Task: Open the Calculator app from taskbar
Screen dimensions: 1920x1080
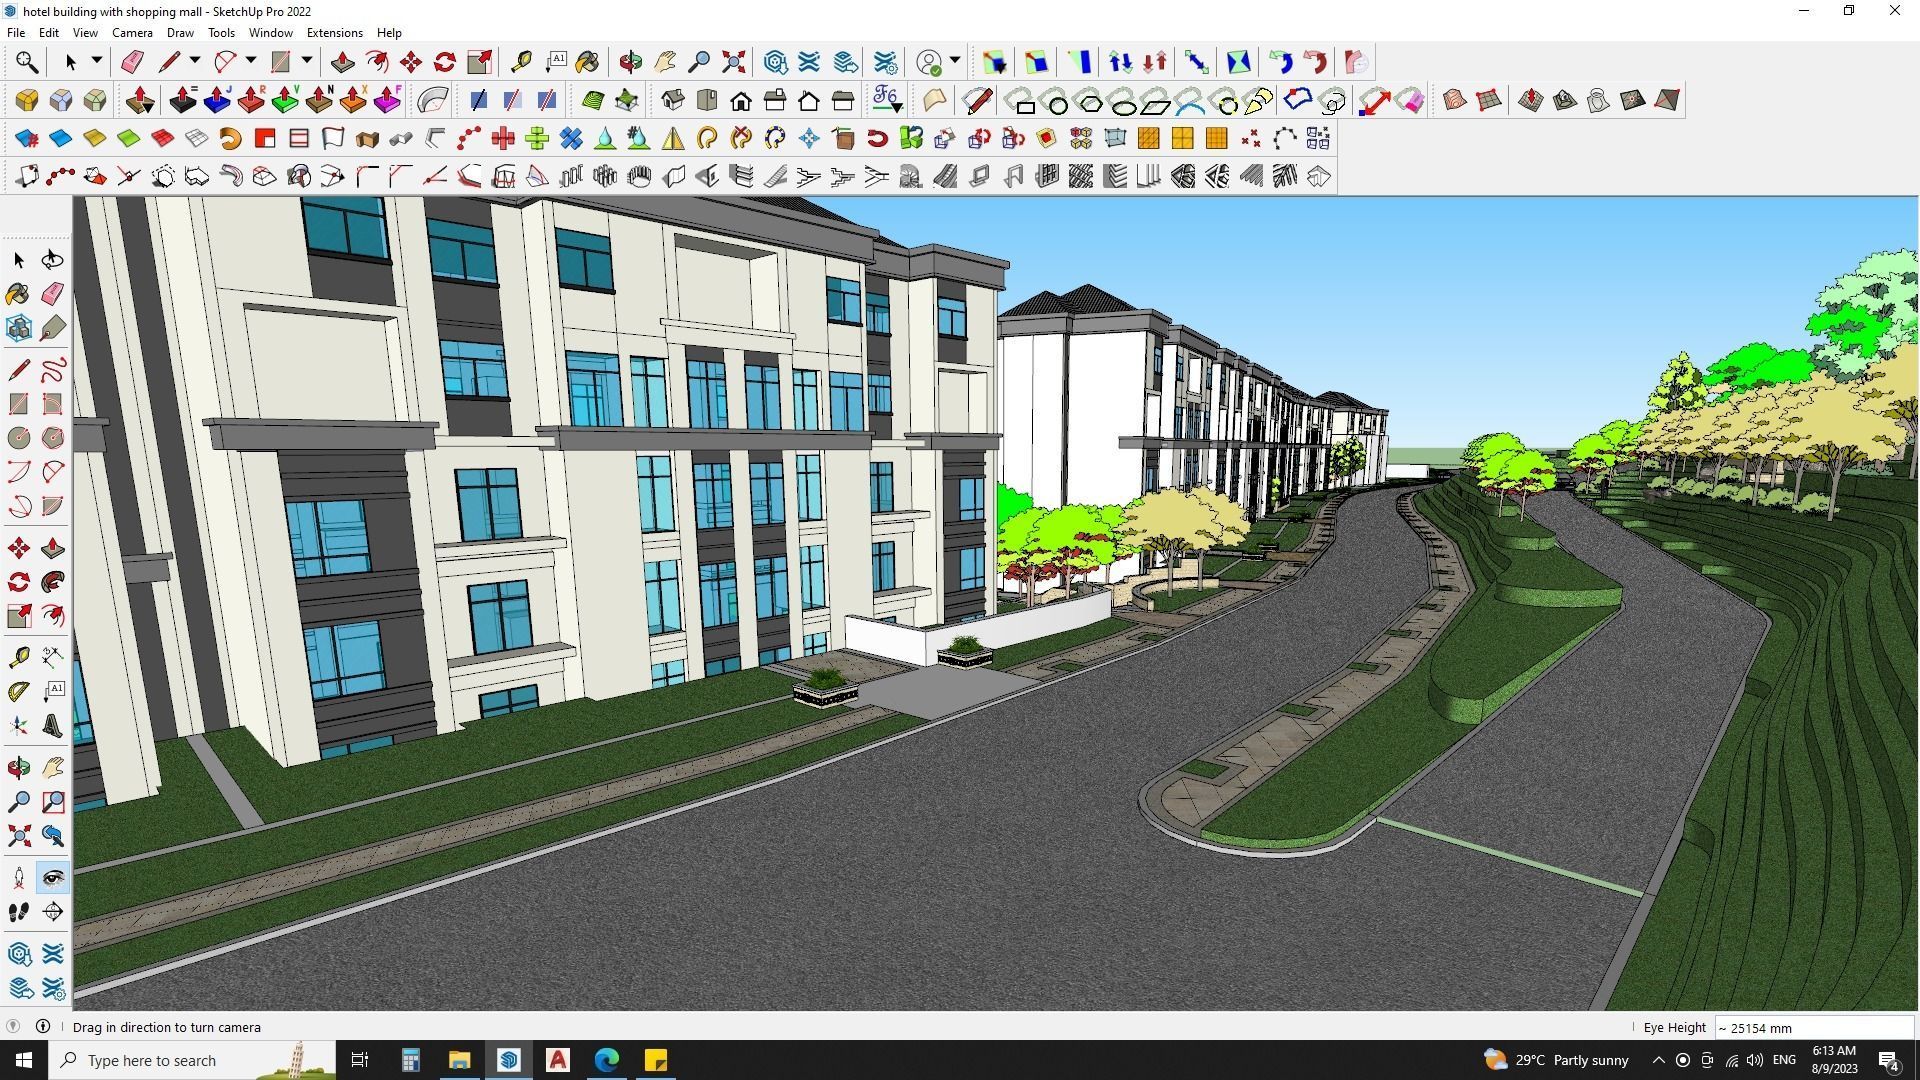Action: click(x=410, y=1060)
